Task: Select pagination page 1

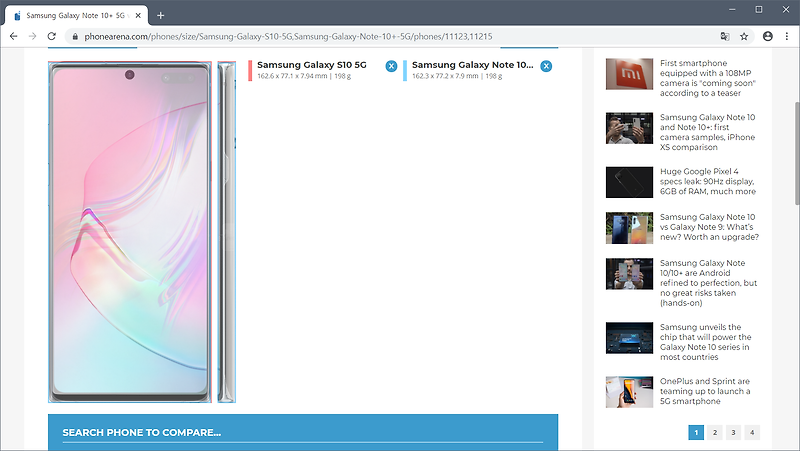Action: pos(696,432)
